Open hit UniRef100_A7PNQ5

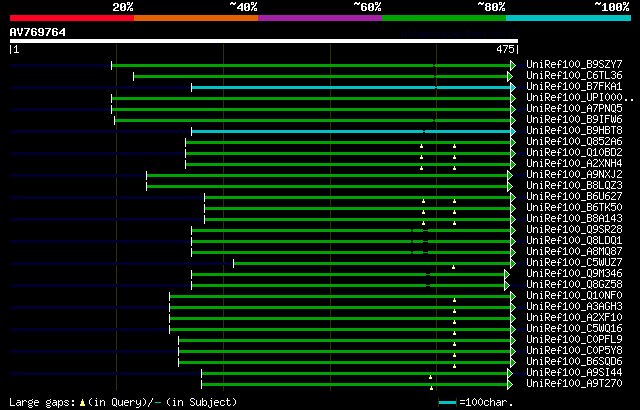pos(574,109)
